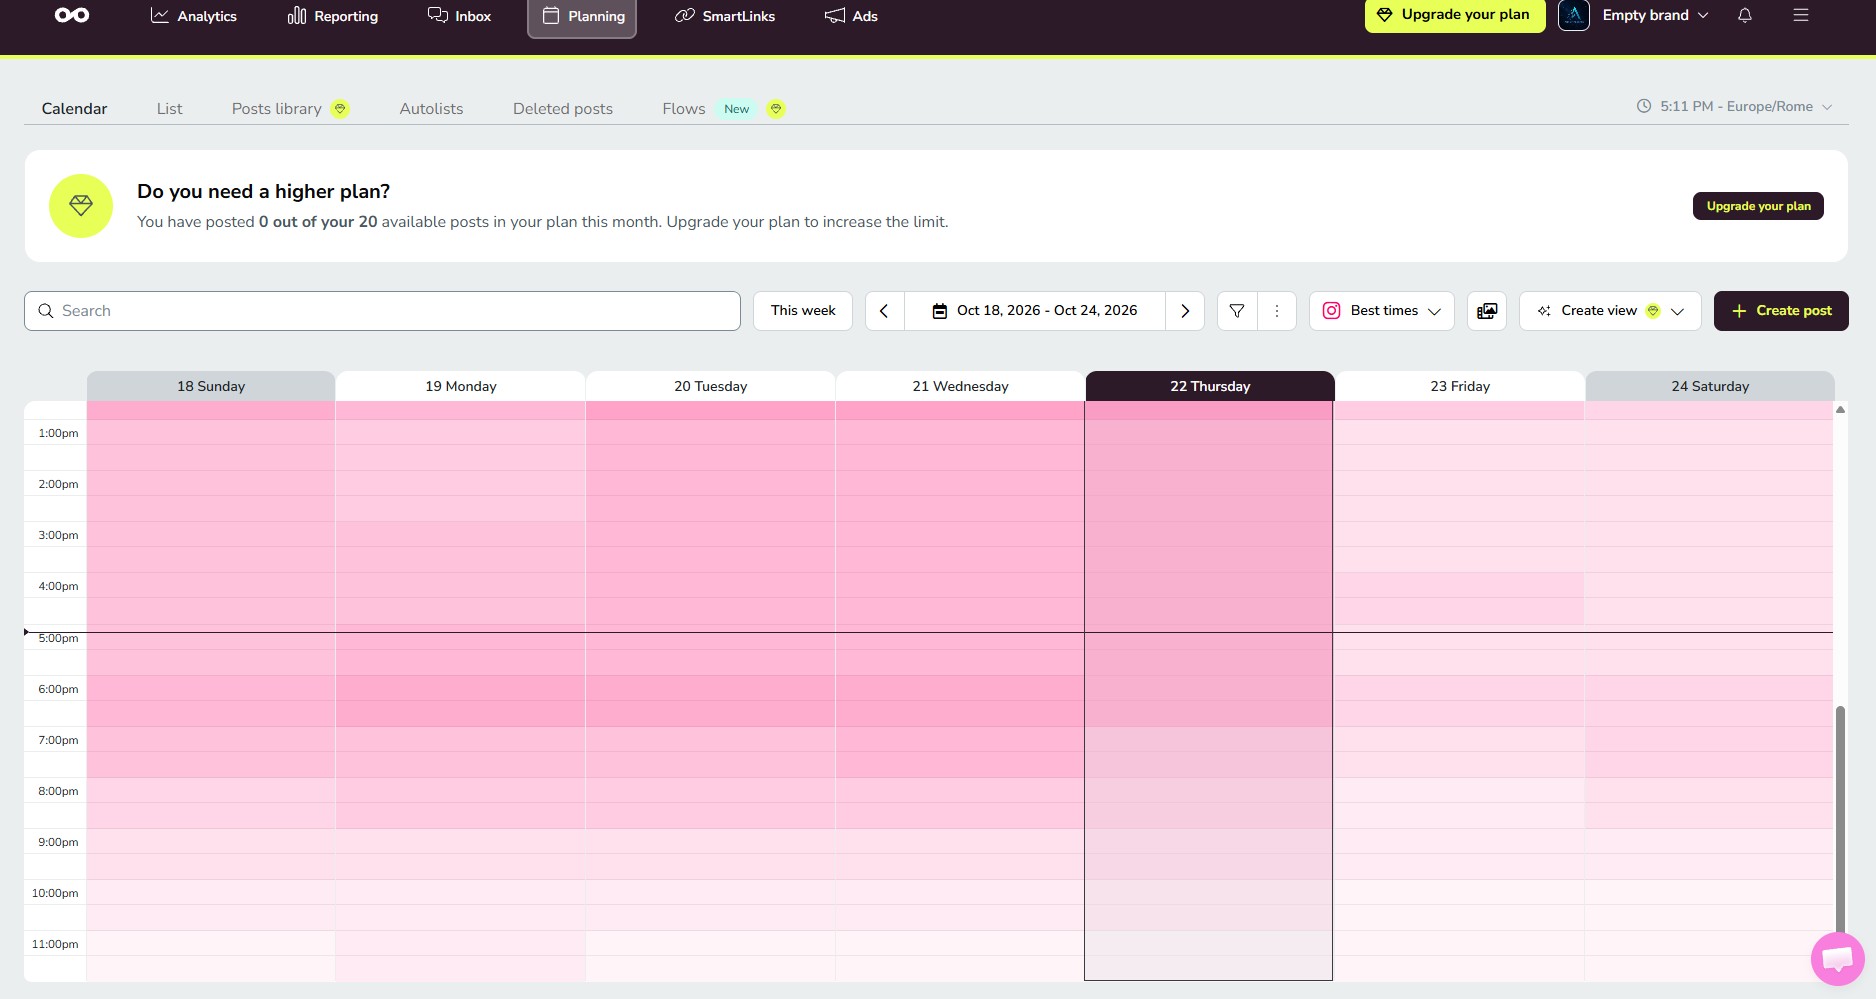This screenshot has width=1876, height=999.
Task: View the Deleted posts tab
Action: [x=563, y=109]
